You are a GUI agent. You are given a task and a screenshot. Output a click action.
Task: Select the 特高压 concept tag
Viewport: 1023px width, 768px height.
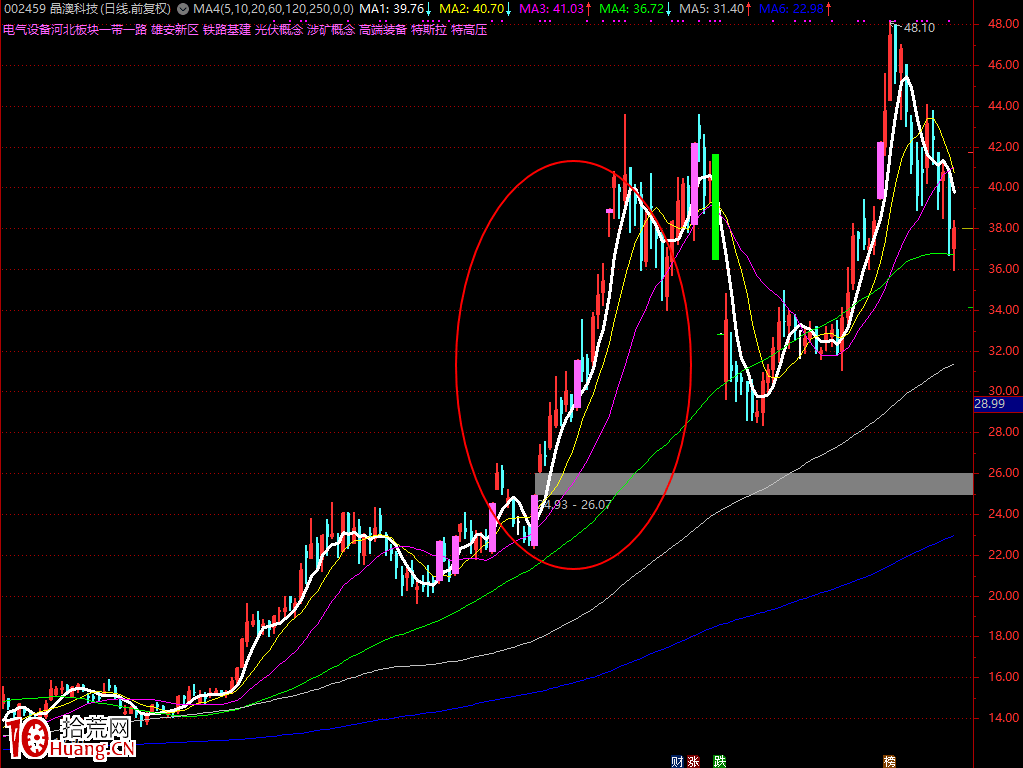pos(468,30)
